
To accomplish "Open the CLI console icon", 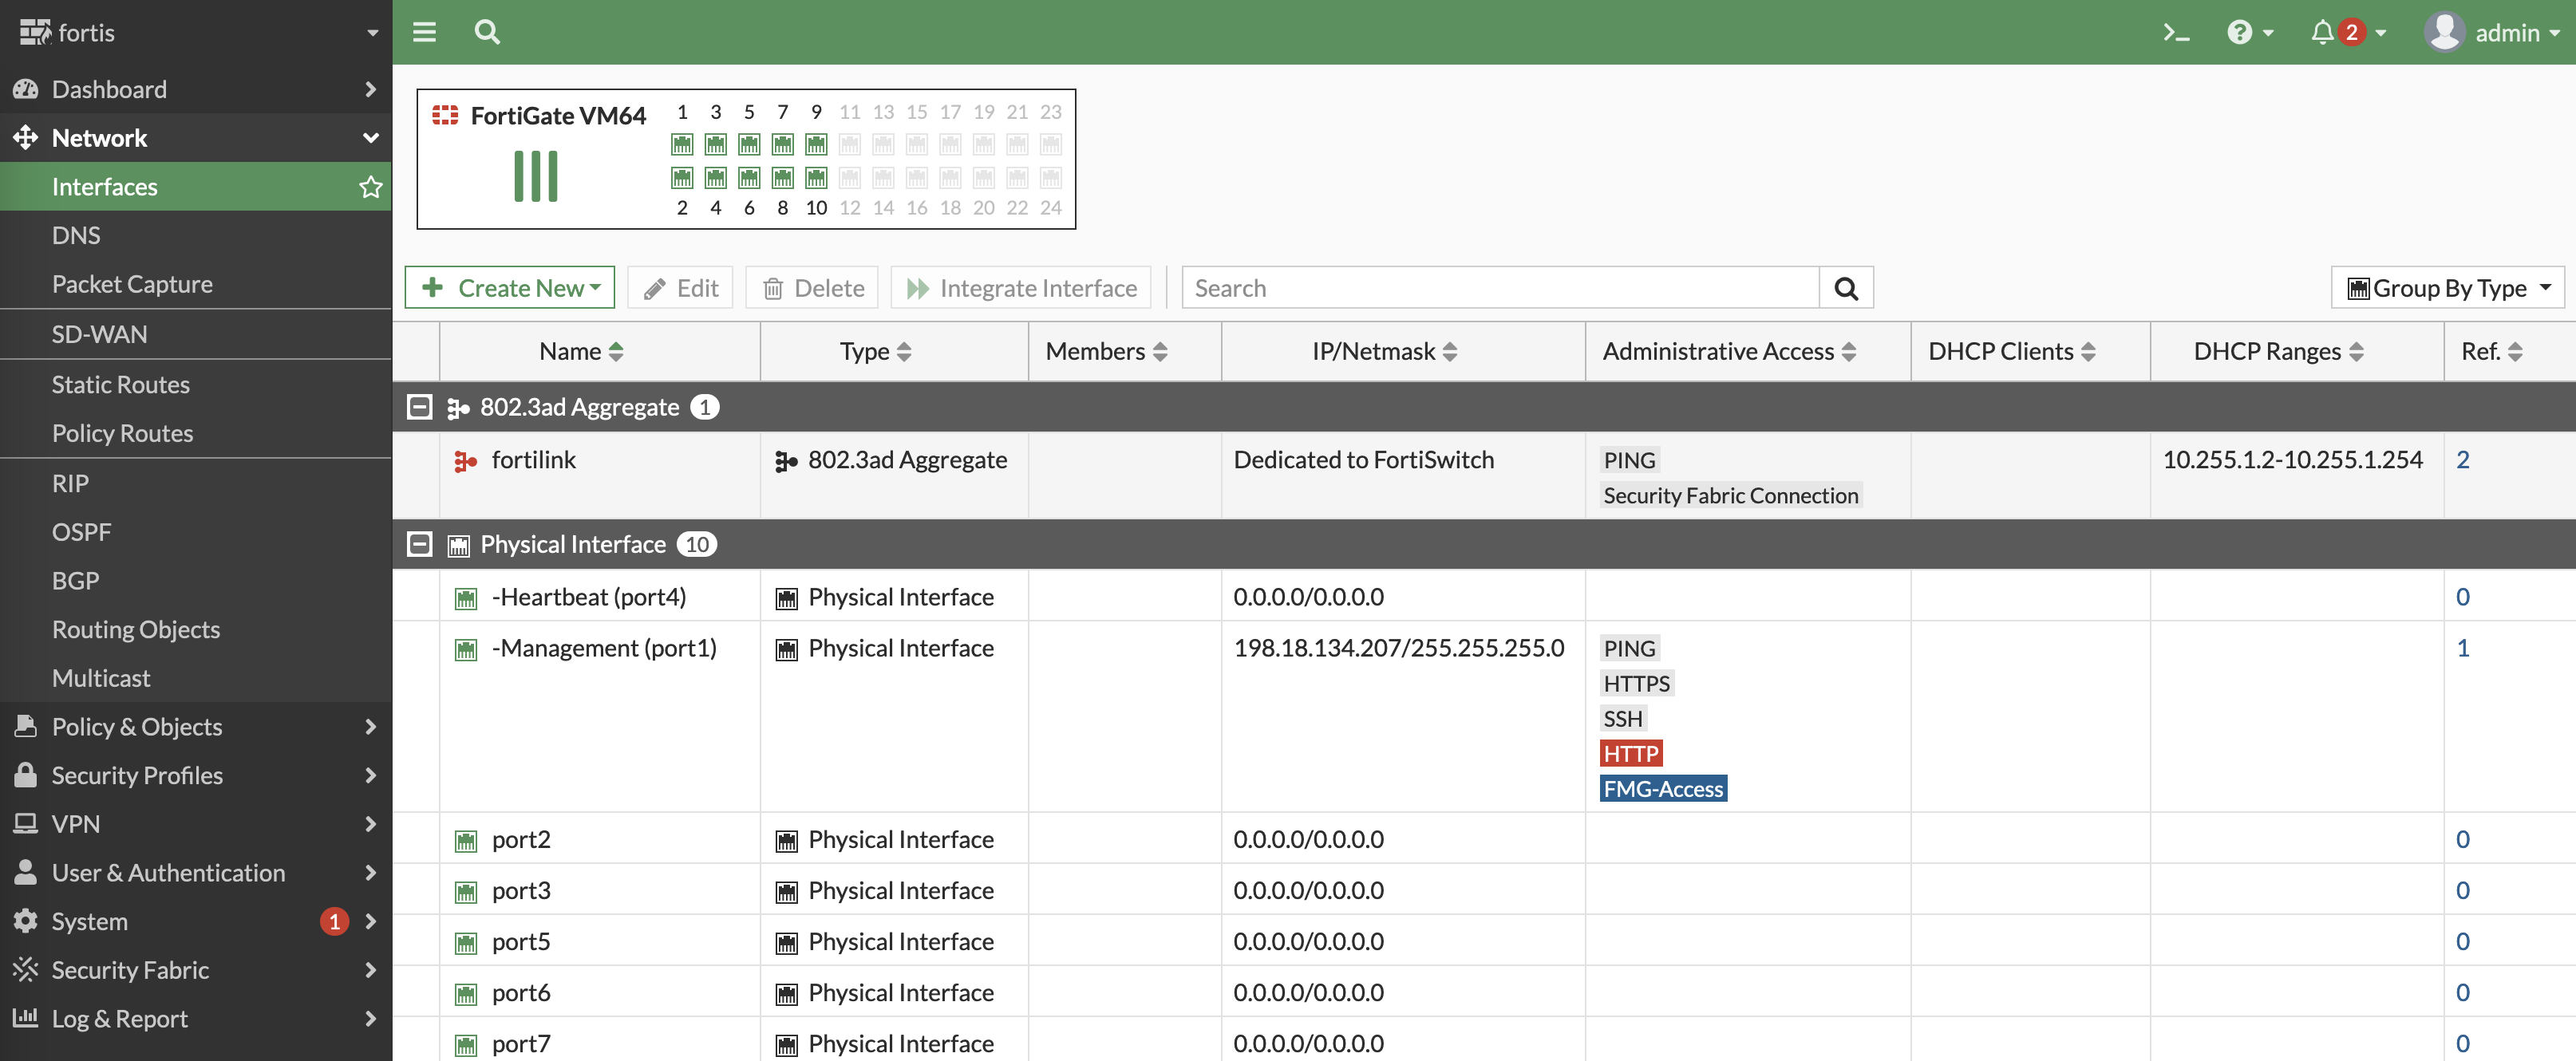I will tap(2175, 33).
